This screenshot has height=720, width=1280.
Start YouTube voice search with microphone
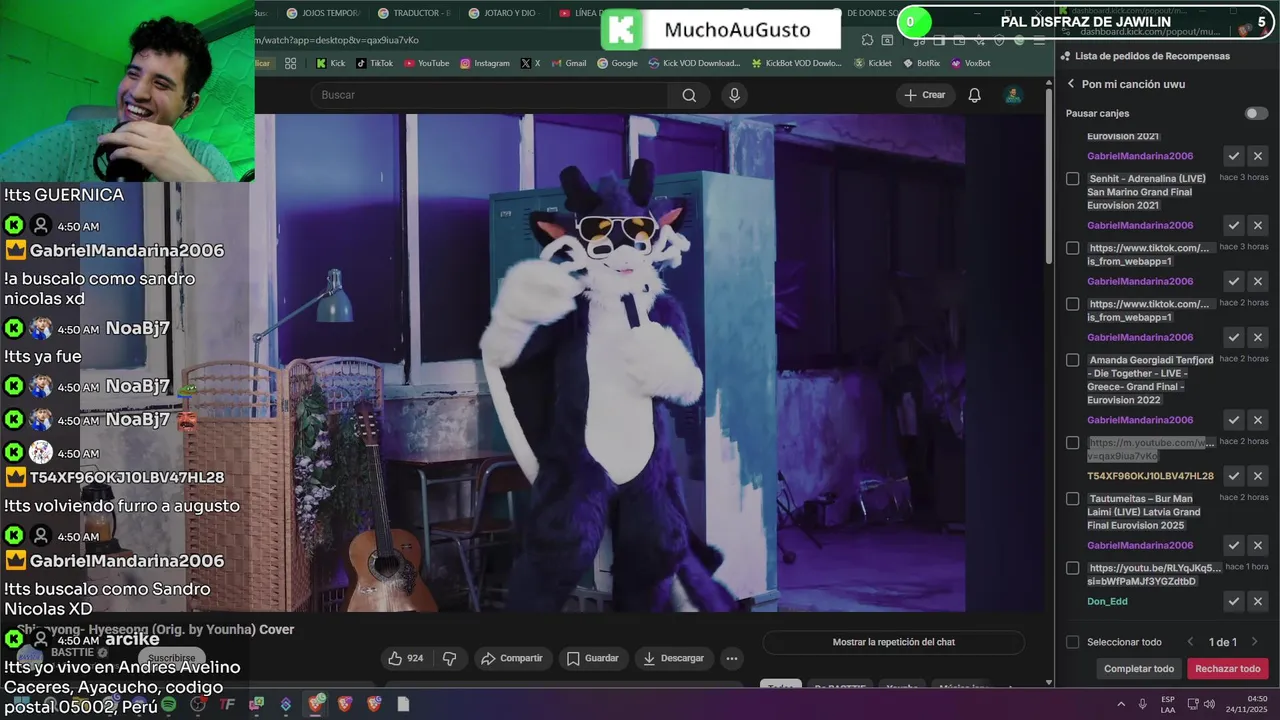click(x=734, y=95)
